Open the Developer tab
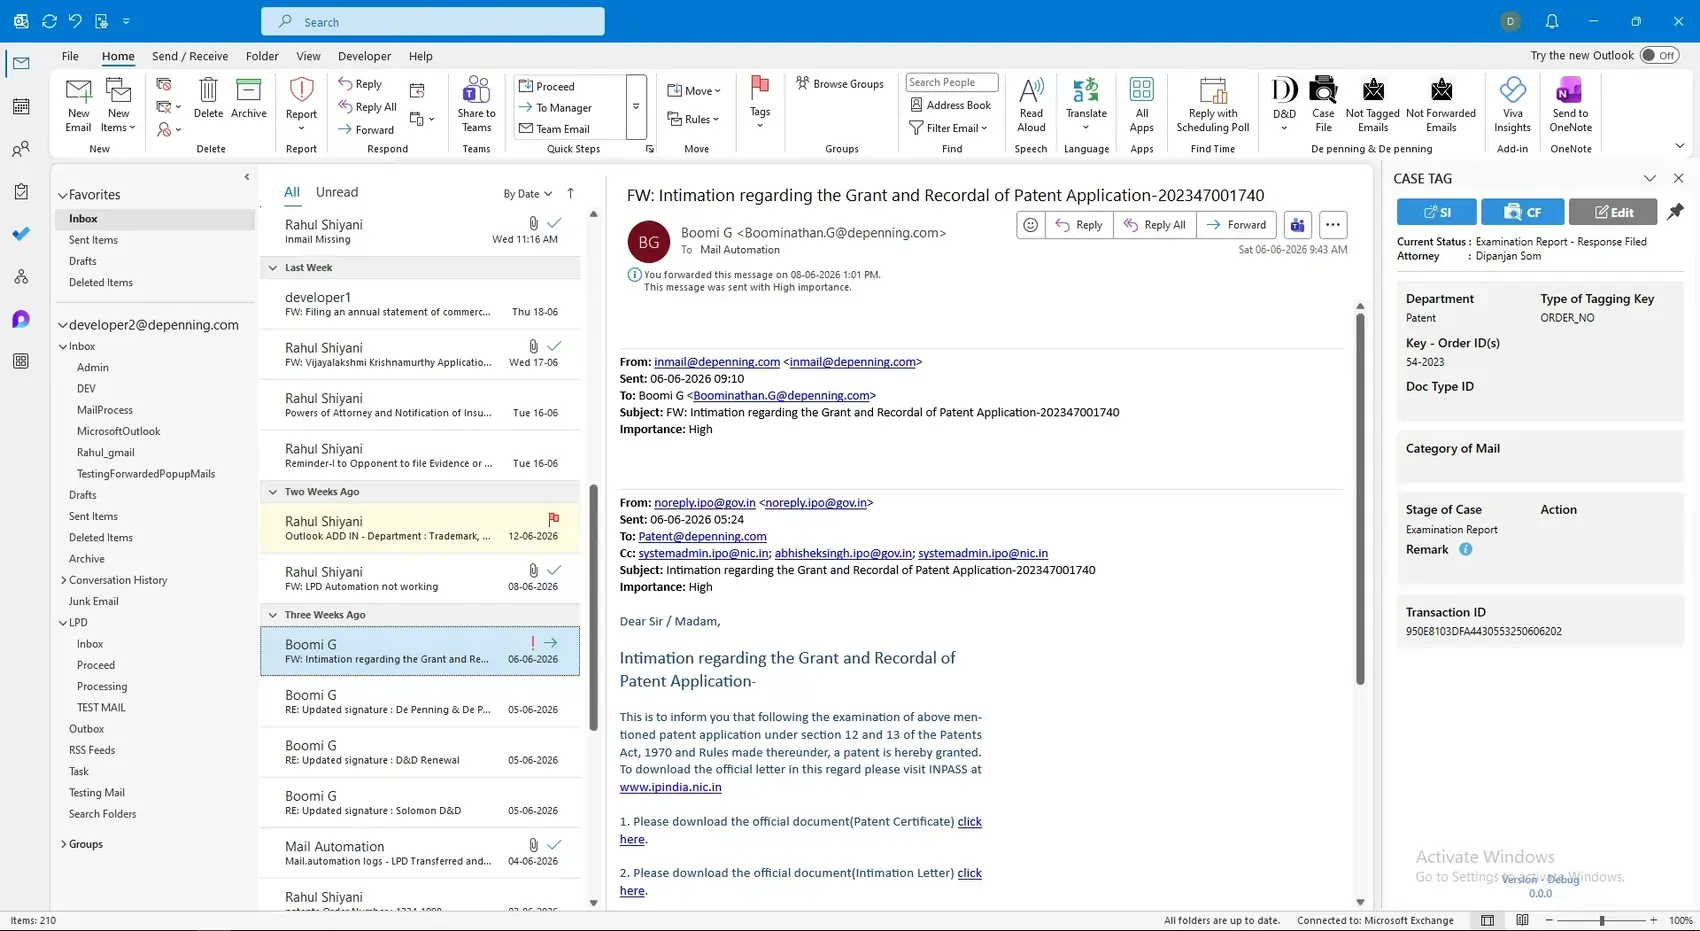This screenshot has width=1700, height=931. pos(364,56)
